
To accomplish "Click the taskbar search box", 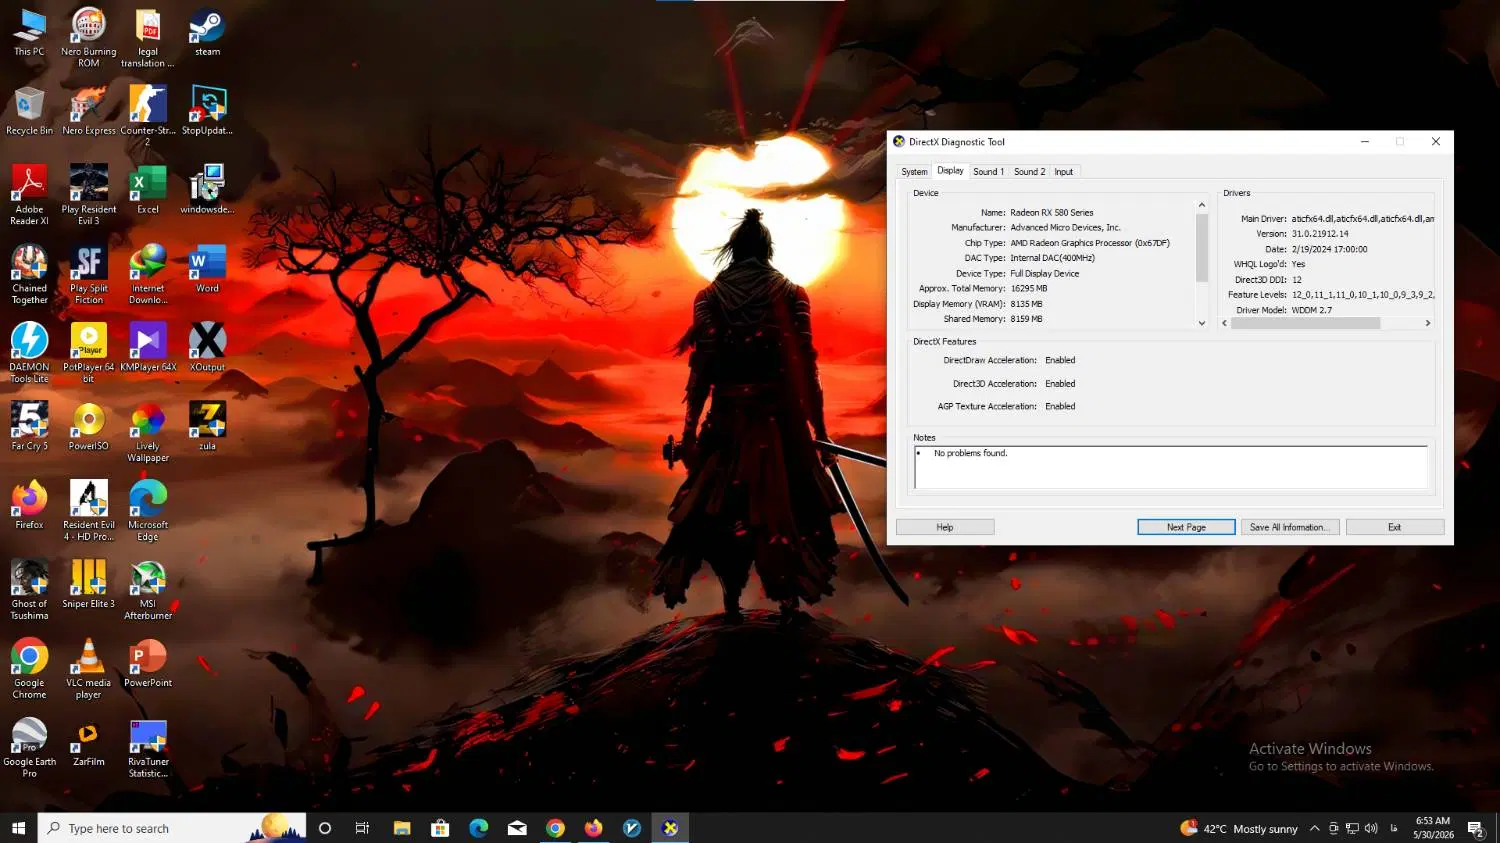I will coord(172,828).
